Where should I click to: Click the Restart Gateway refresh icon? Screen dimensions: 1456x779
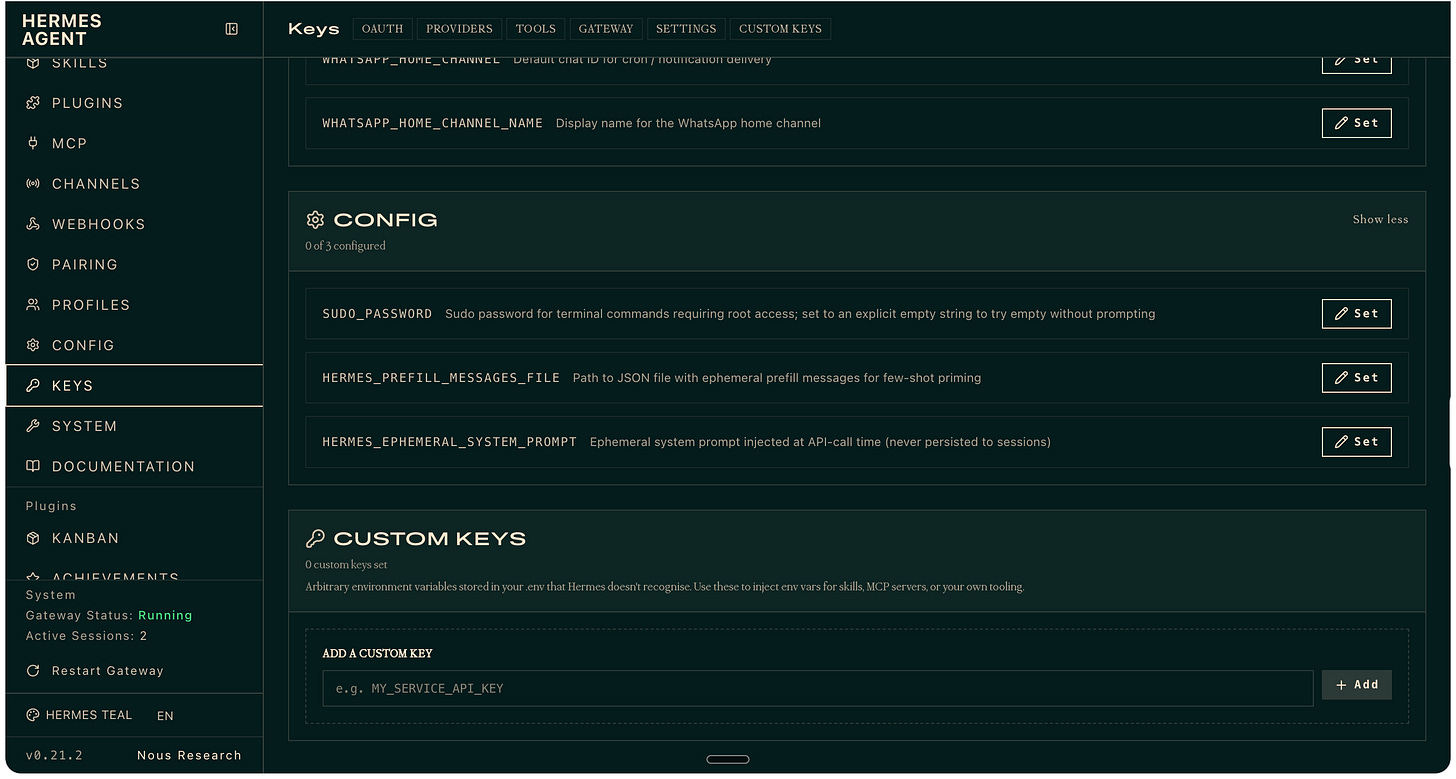point(33,671)
